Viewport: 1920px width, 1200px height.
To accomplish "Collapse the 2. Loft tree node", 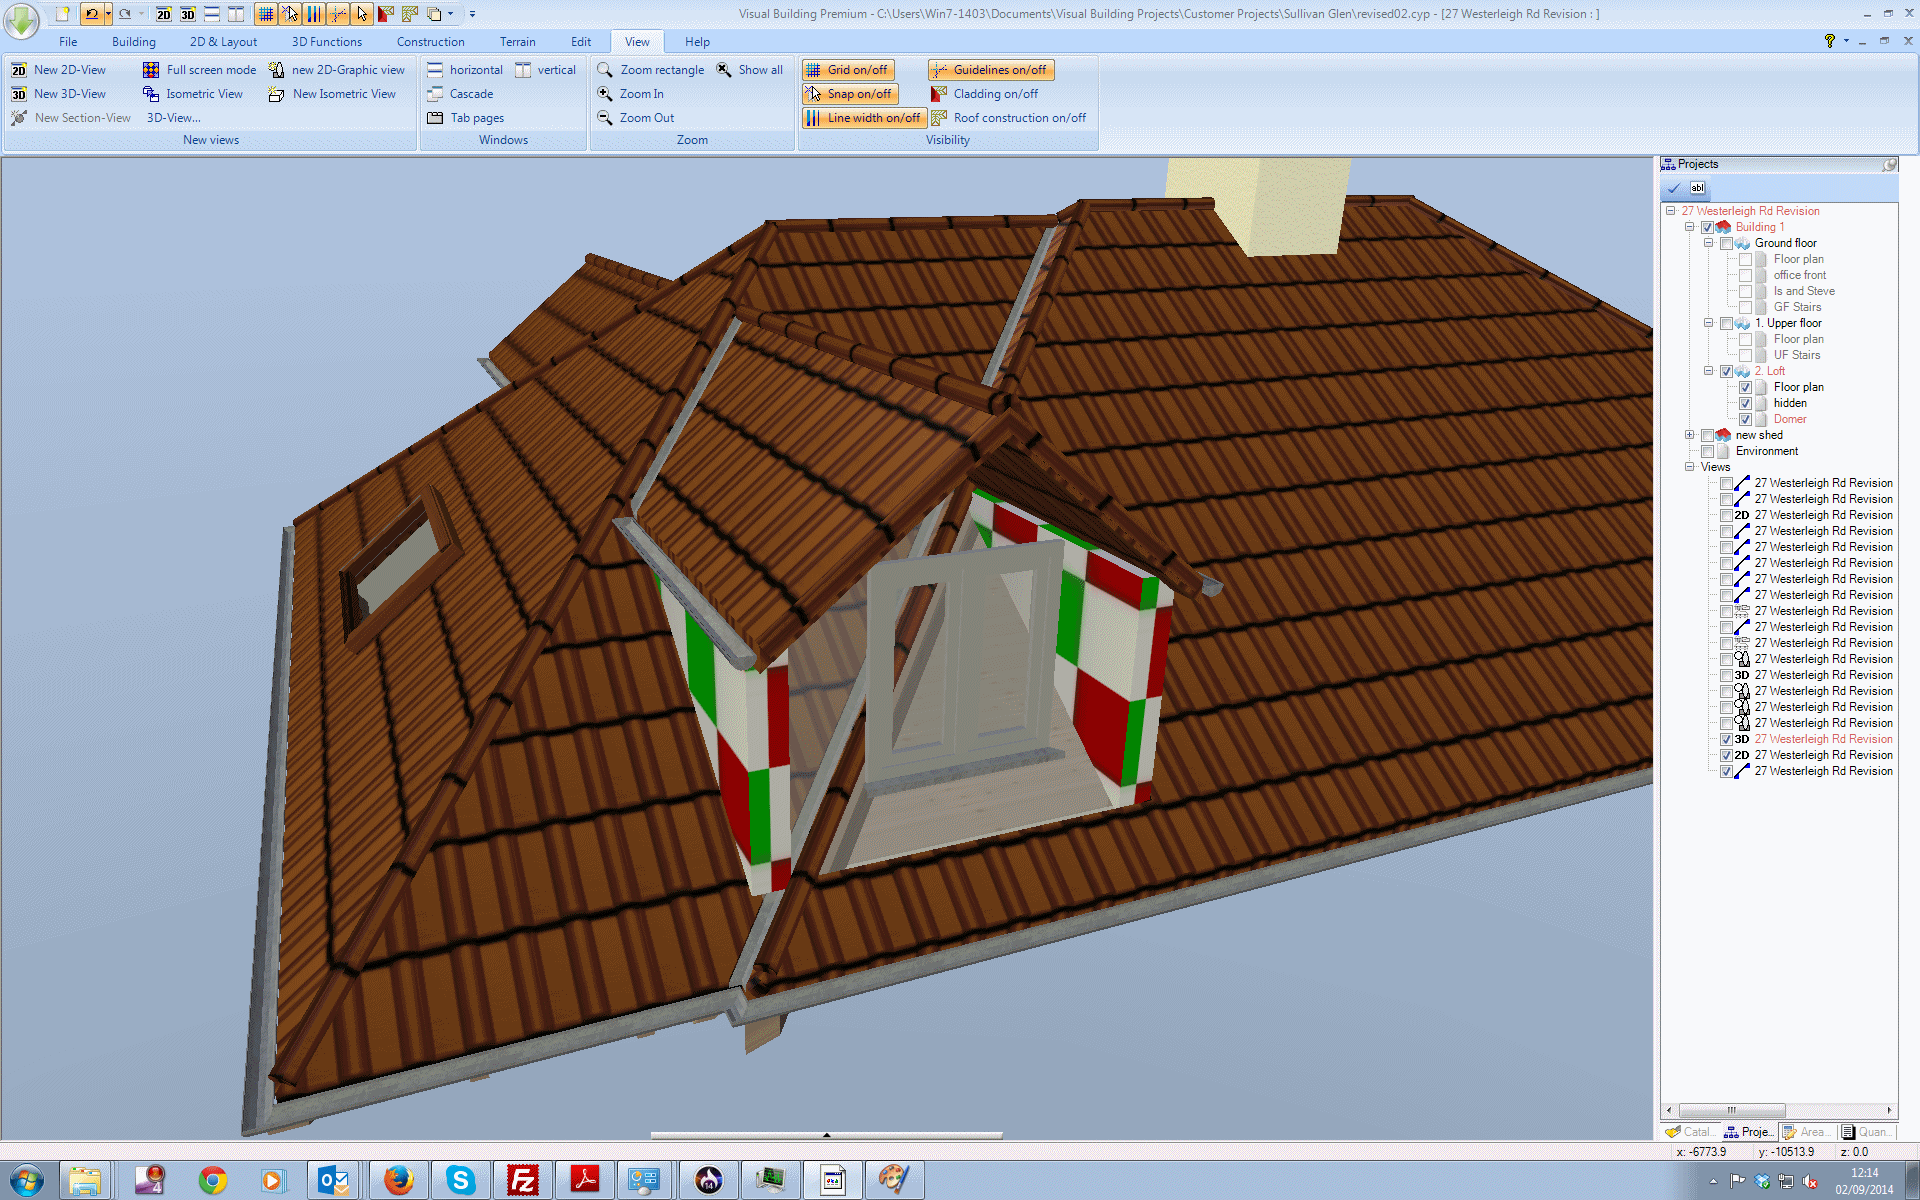I will [x=1709, y=371].
